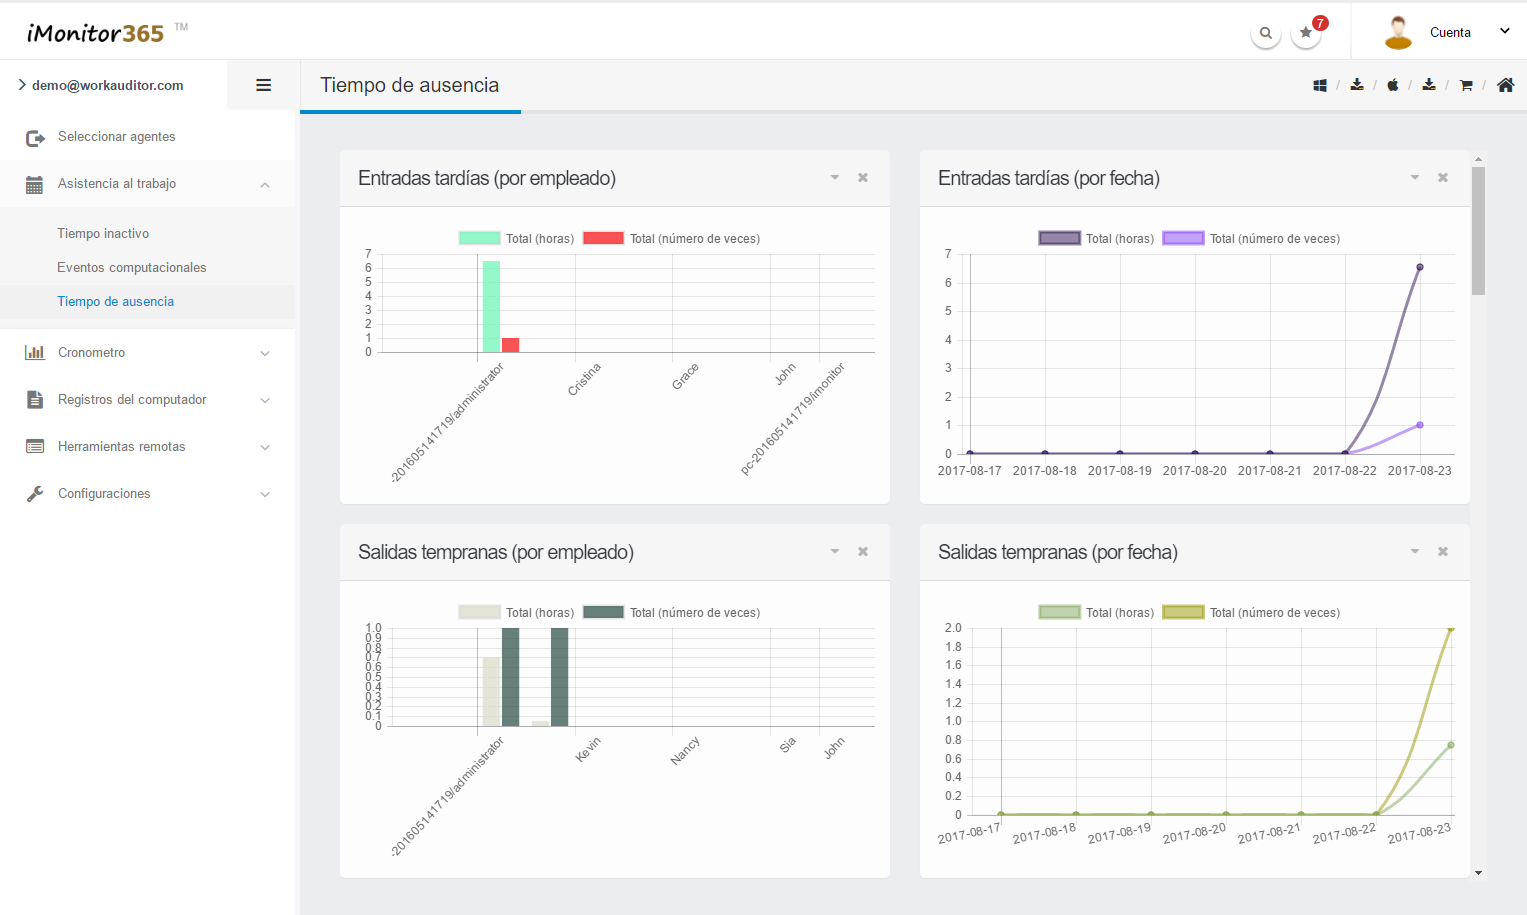Click the Apple logo icon
Viewport: 1527px width, 915px height.
pos(1392,86)
